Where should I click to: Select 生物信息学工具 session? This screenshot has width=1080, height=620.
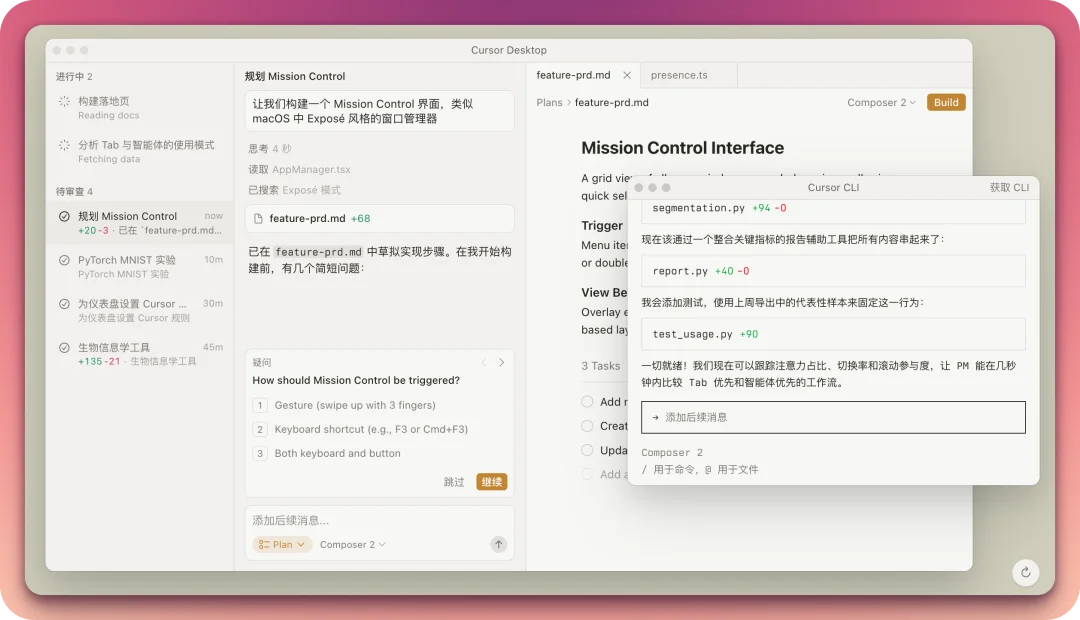pos(141,354)
